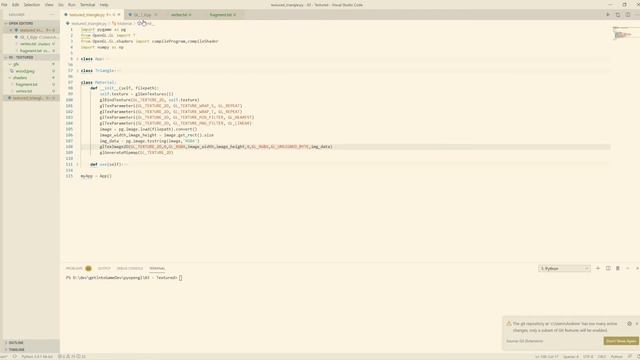Open the terminal selector dropdown showing Python

pyautogui.click(x=564, y=268)
